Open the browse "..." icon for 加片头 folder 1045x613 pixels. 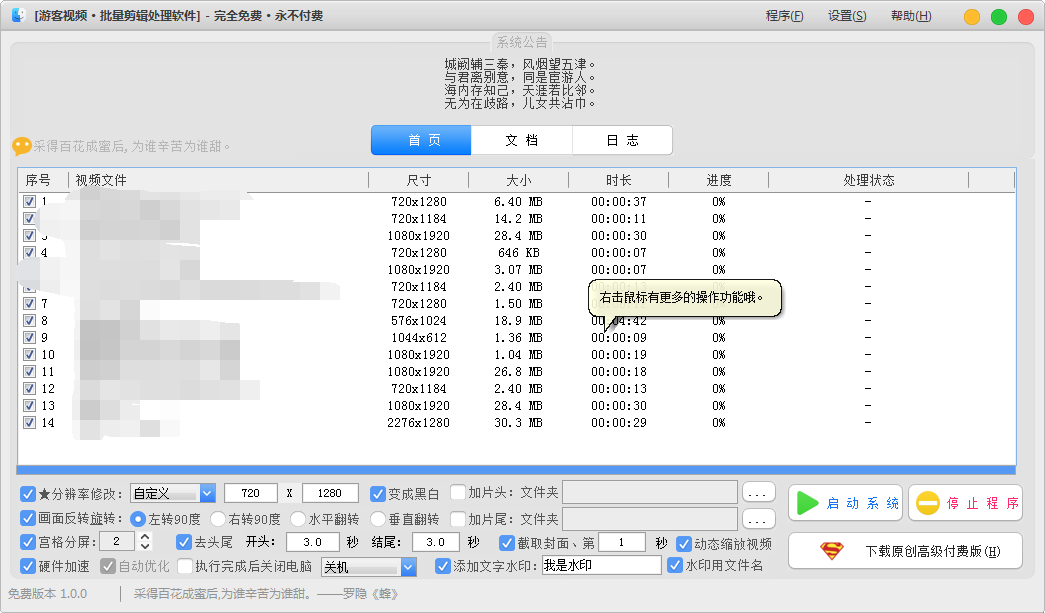pyautogui.click(x=757, y=492)
